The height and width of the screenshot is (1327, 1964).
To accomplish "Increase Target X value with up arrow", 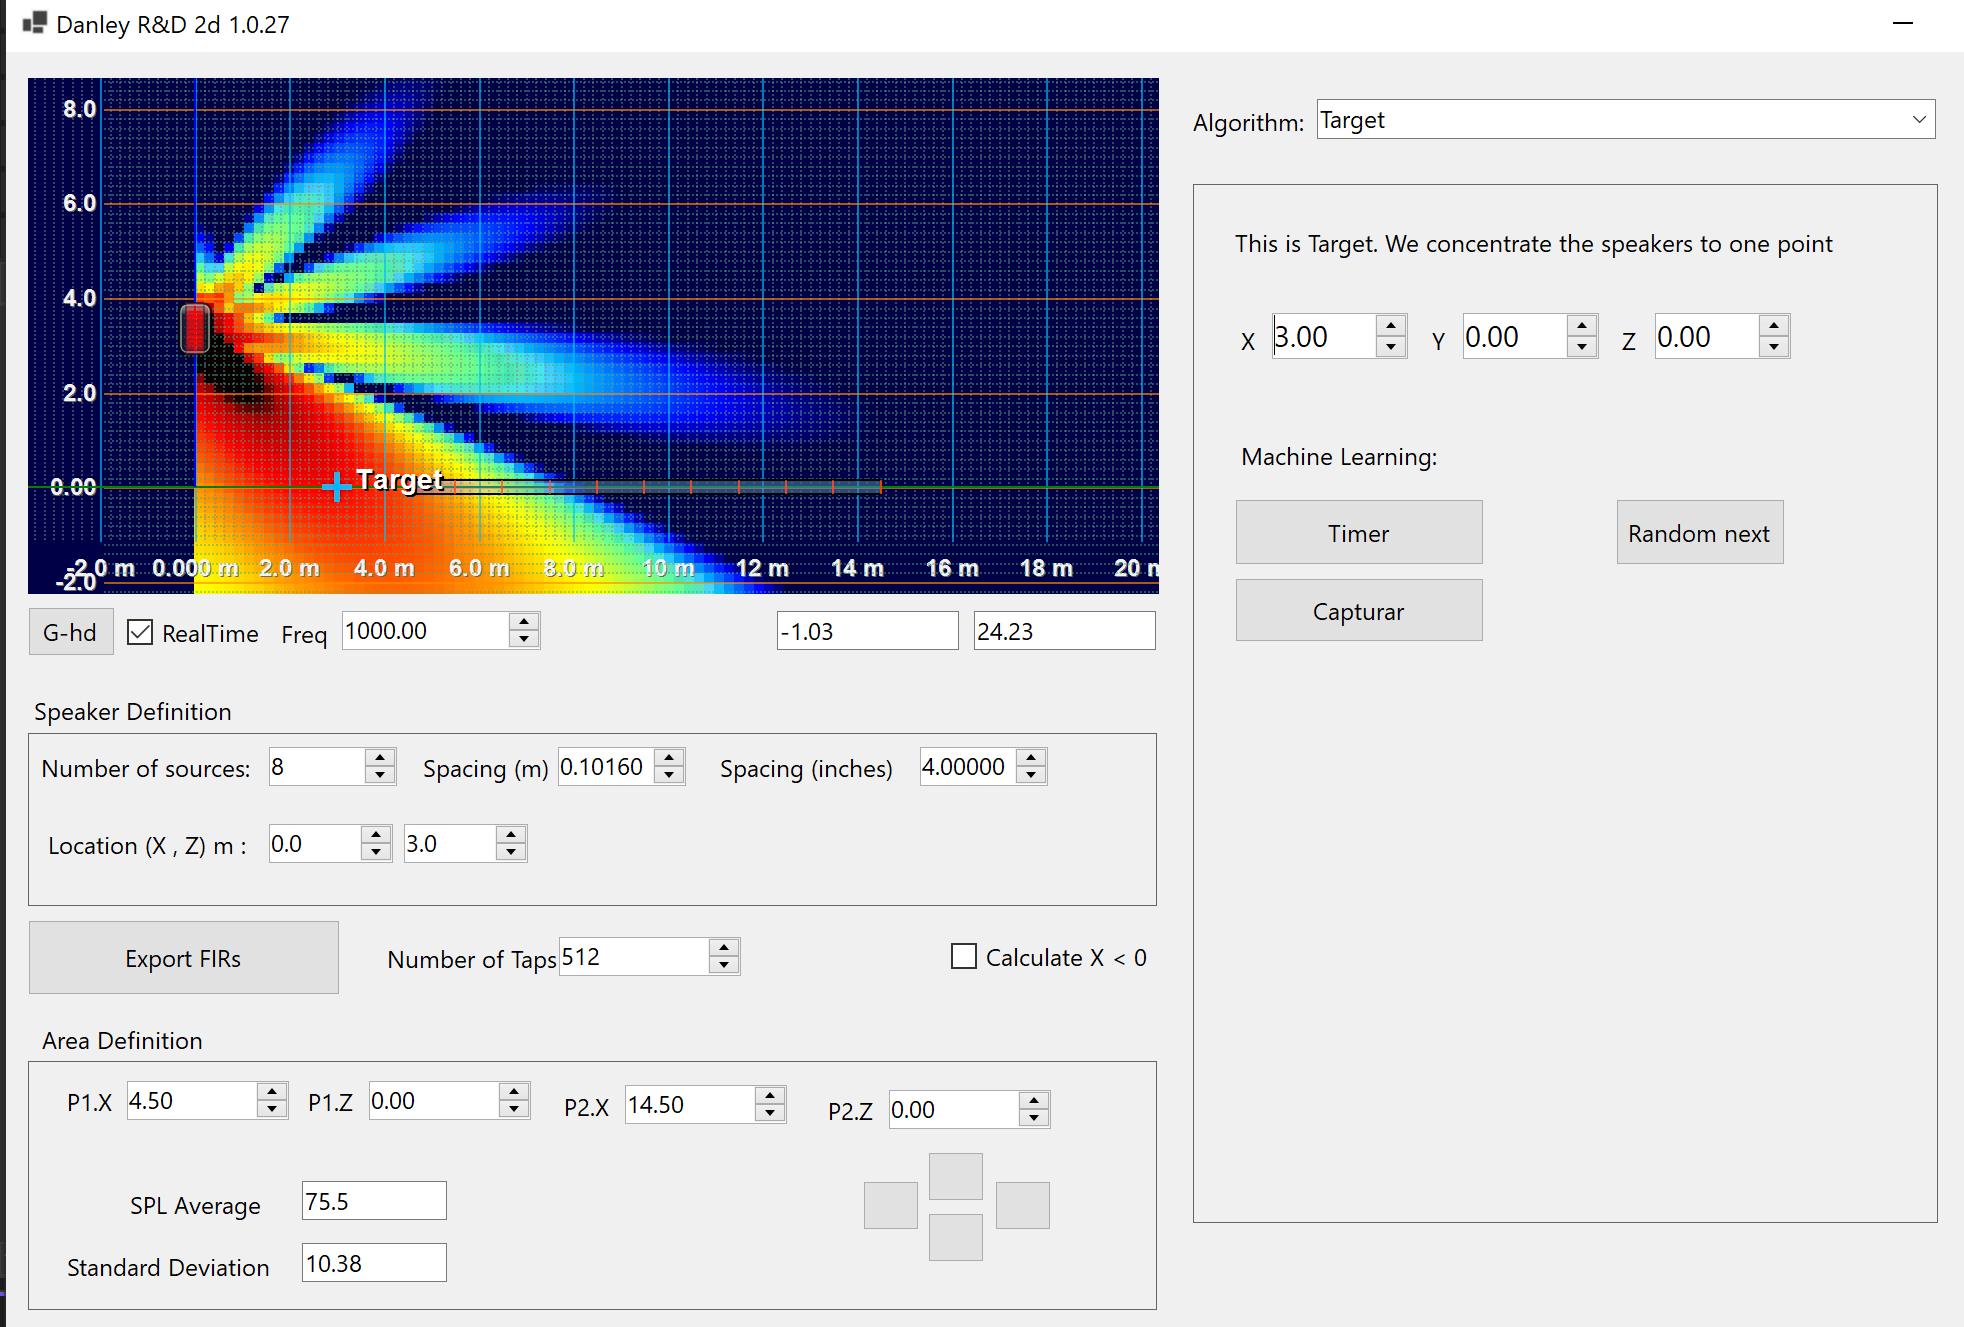I will pyautogui.click(x=1390, y=326).
